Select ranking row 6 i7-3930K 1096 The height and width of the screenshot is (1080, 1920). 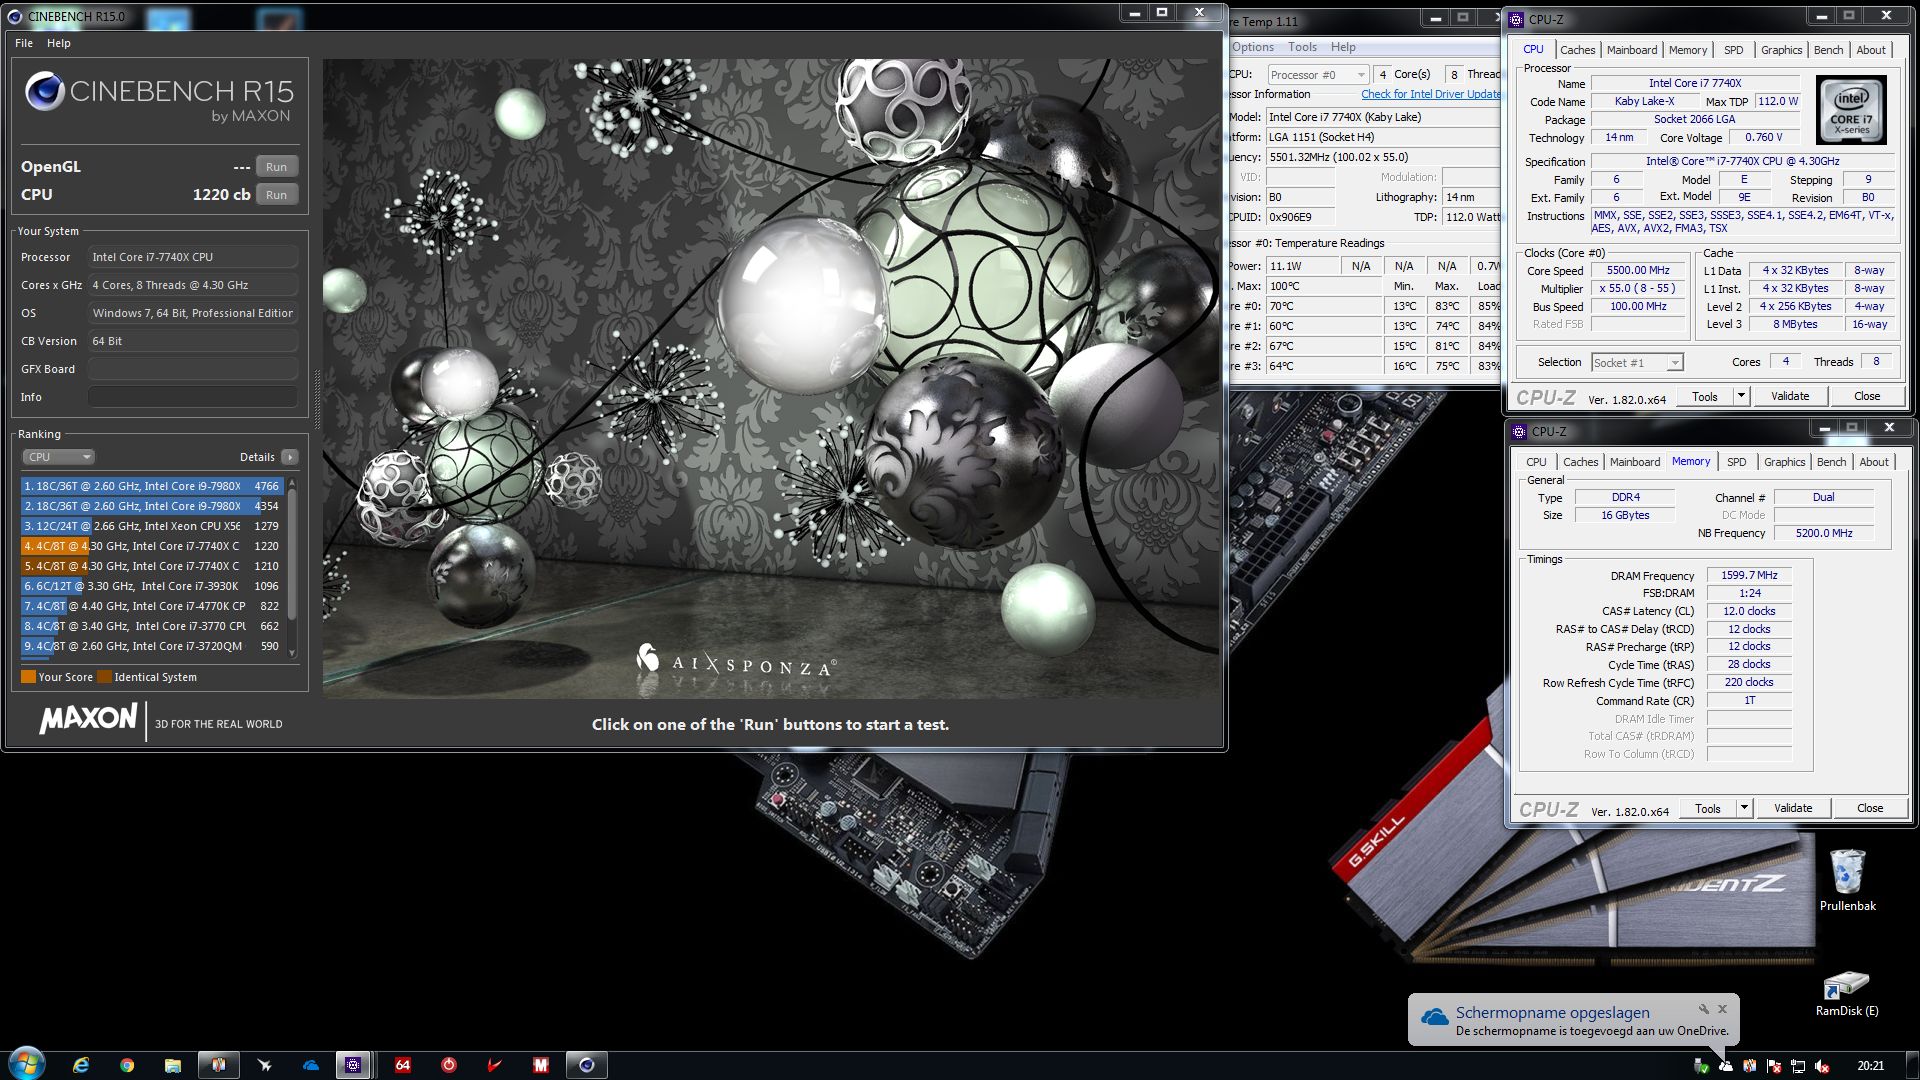(152, 586)
